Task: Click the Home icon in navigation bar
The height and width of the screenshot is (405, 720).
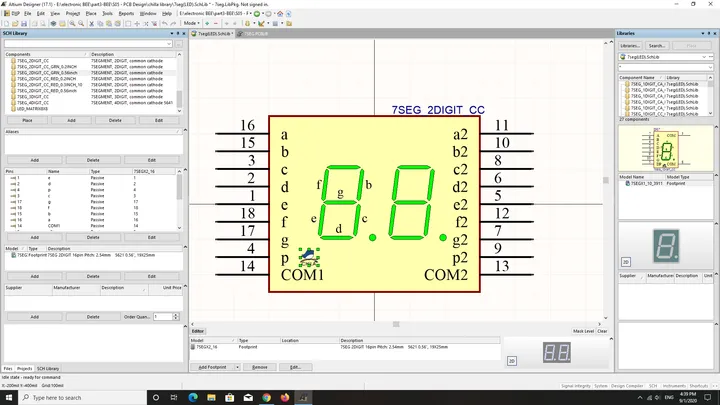Action: [280, 14]
